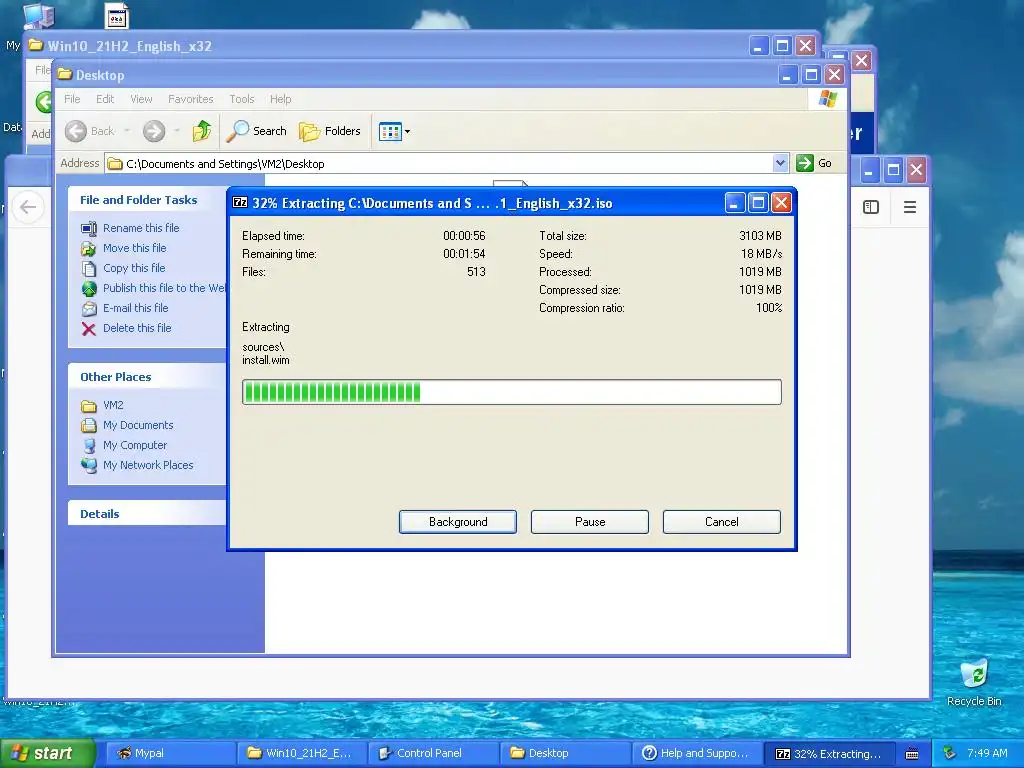Click the Go button
This screenshot has width=1024, height=768.
(x=814, y=163)
